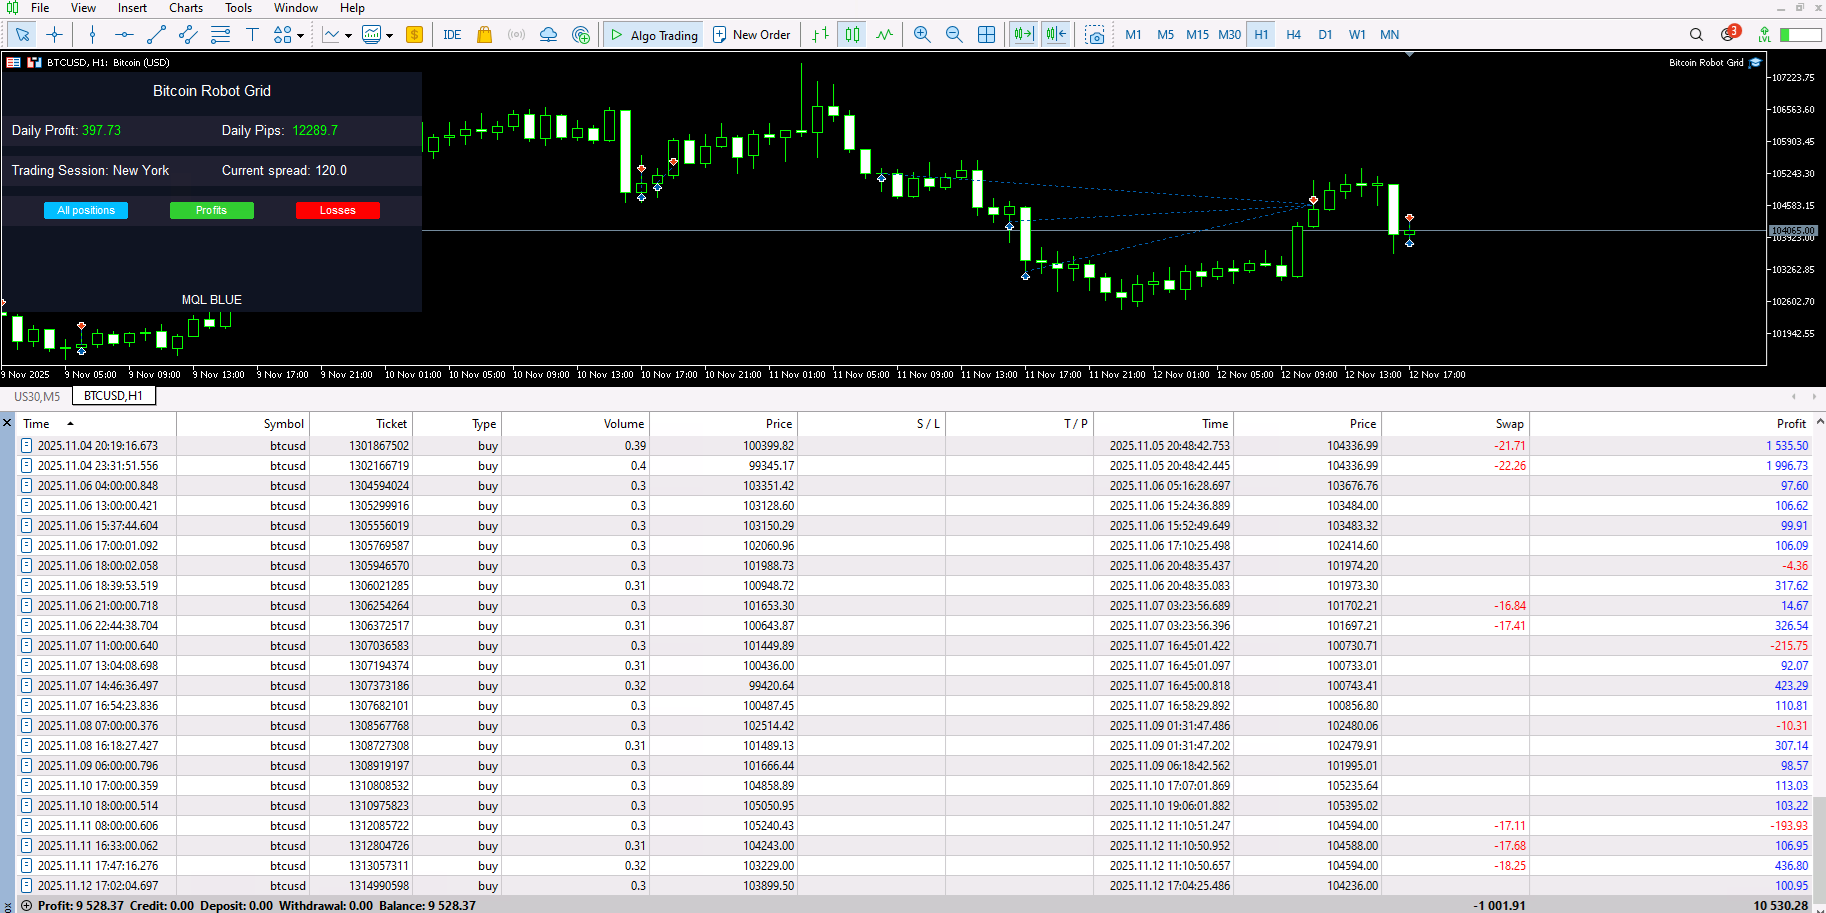Zoom in on the chart

[922, 35]
